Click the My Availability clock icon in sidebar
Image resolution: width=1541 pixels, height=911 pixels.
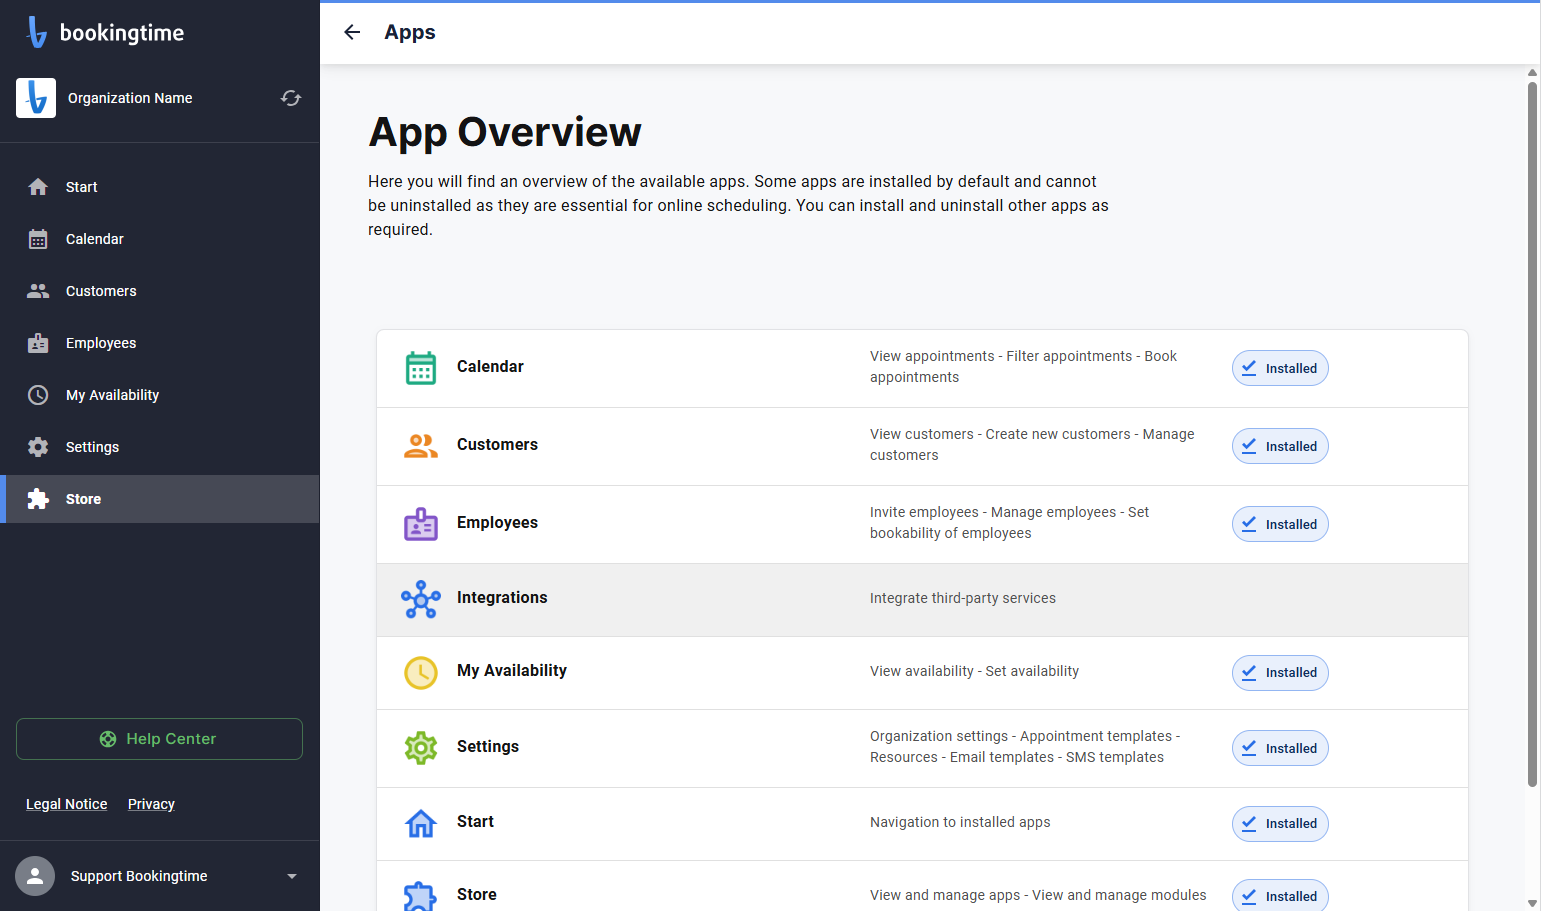[38, 395]
